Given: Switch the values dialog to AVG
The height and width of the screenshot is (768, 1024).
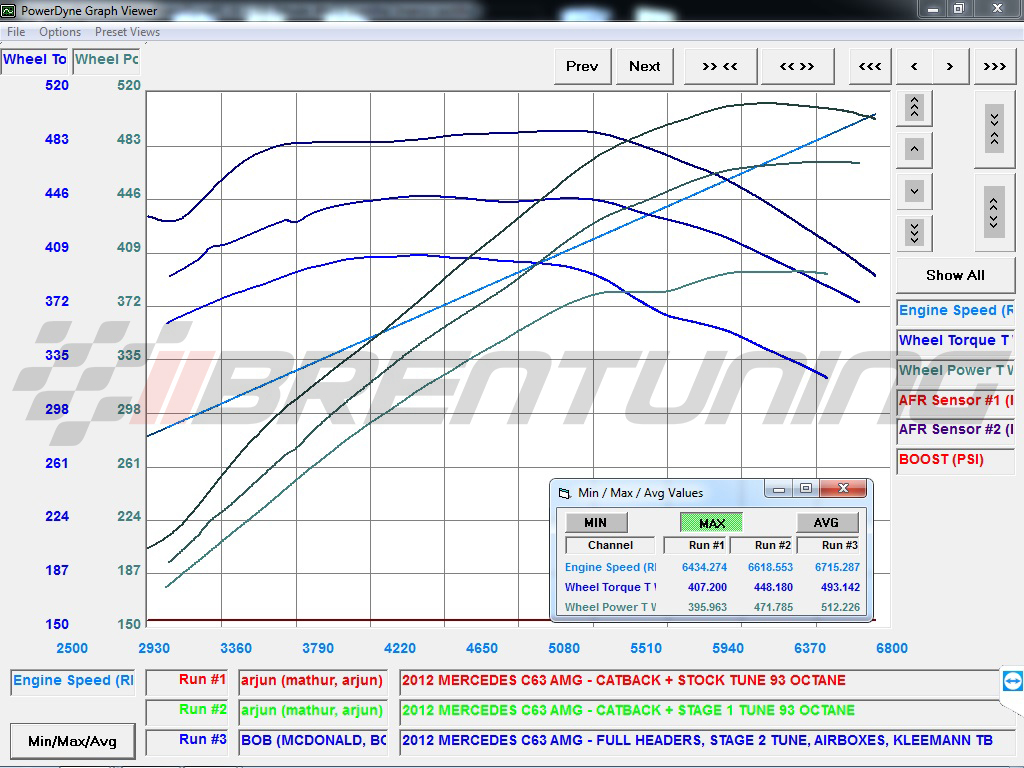Looking at the screenshot, I should [826, 522].
